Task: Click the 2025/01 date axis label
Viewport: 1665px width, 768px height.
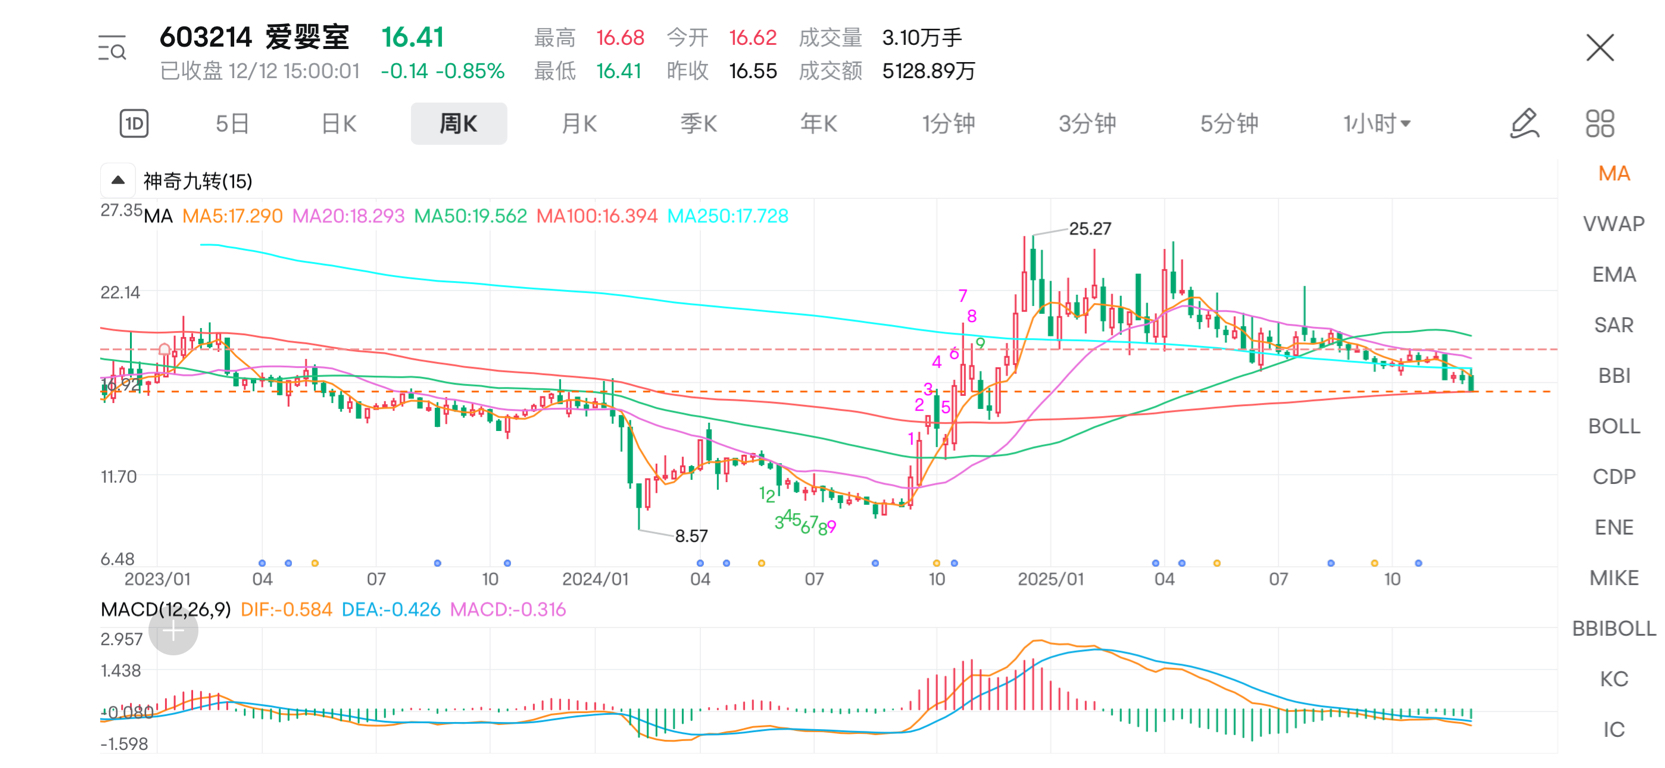Action: (x=1050, y=579)
